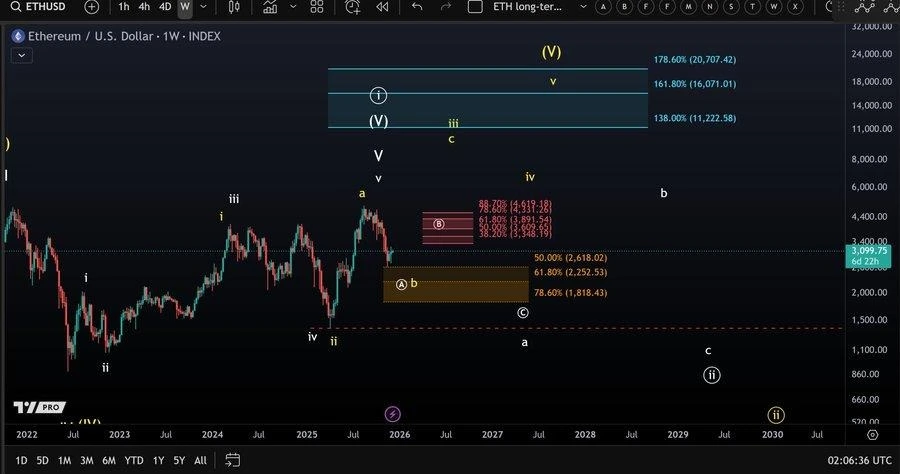Select the yellow iv wave label

click(530, 177)
